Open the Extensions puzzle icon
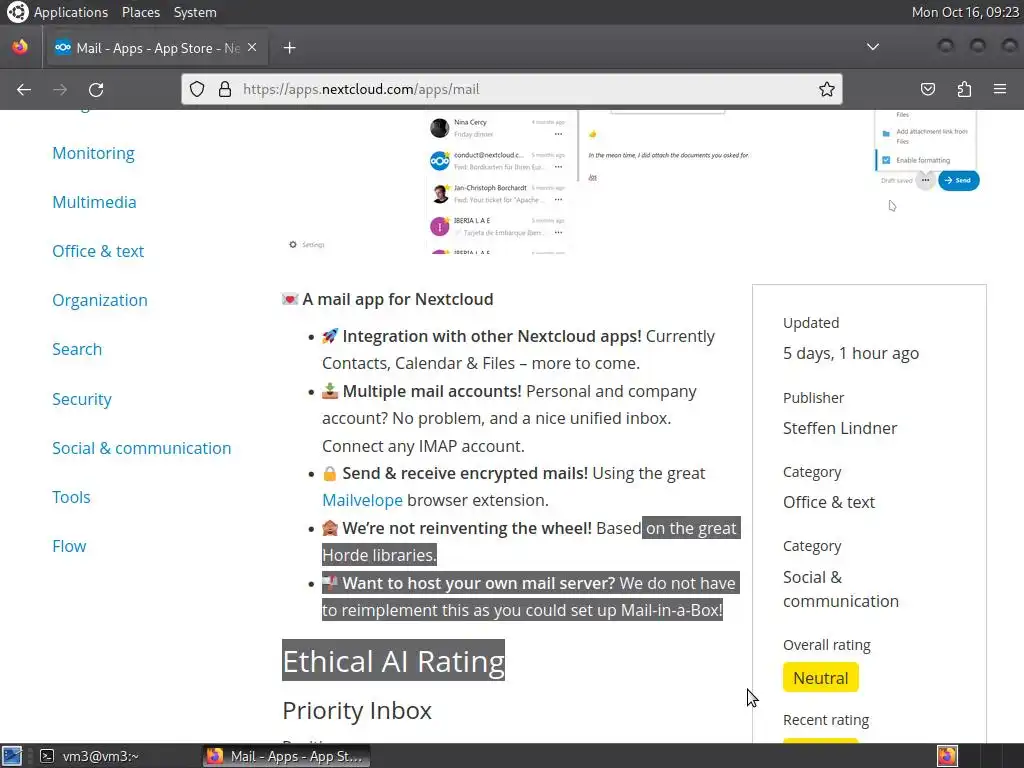The image size is (1024, 768). pyautogui.click(x=964, y=89)
